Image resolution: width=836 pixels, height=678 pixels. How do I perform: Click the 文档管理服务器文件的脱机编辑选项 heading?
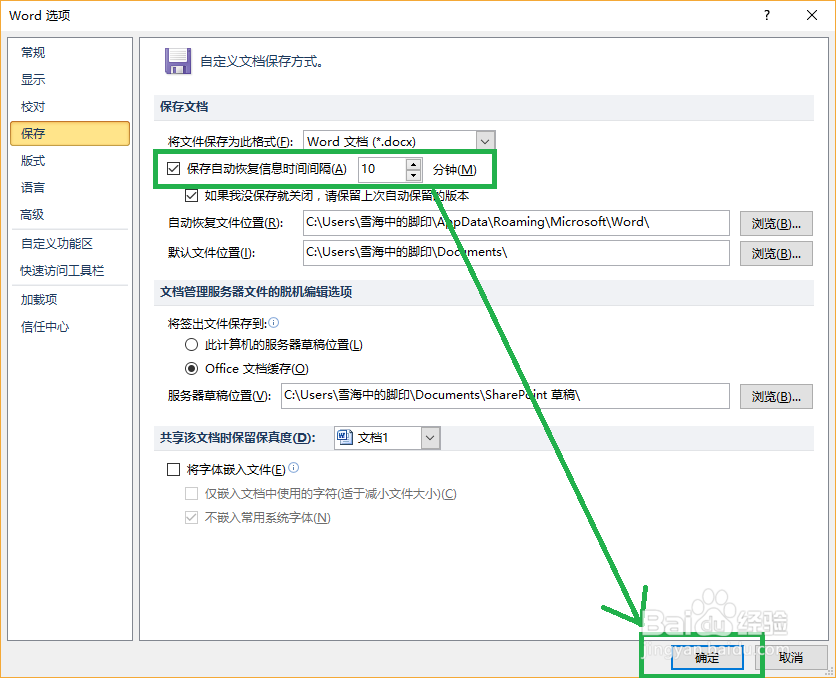click(256, 292)
